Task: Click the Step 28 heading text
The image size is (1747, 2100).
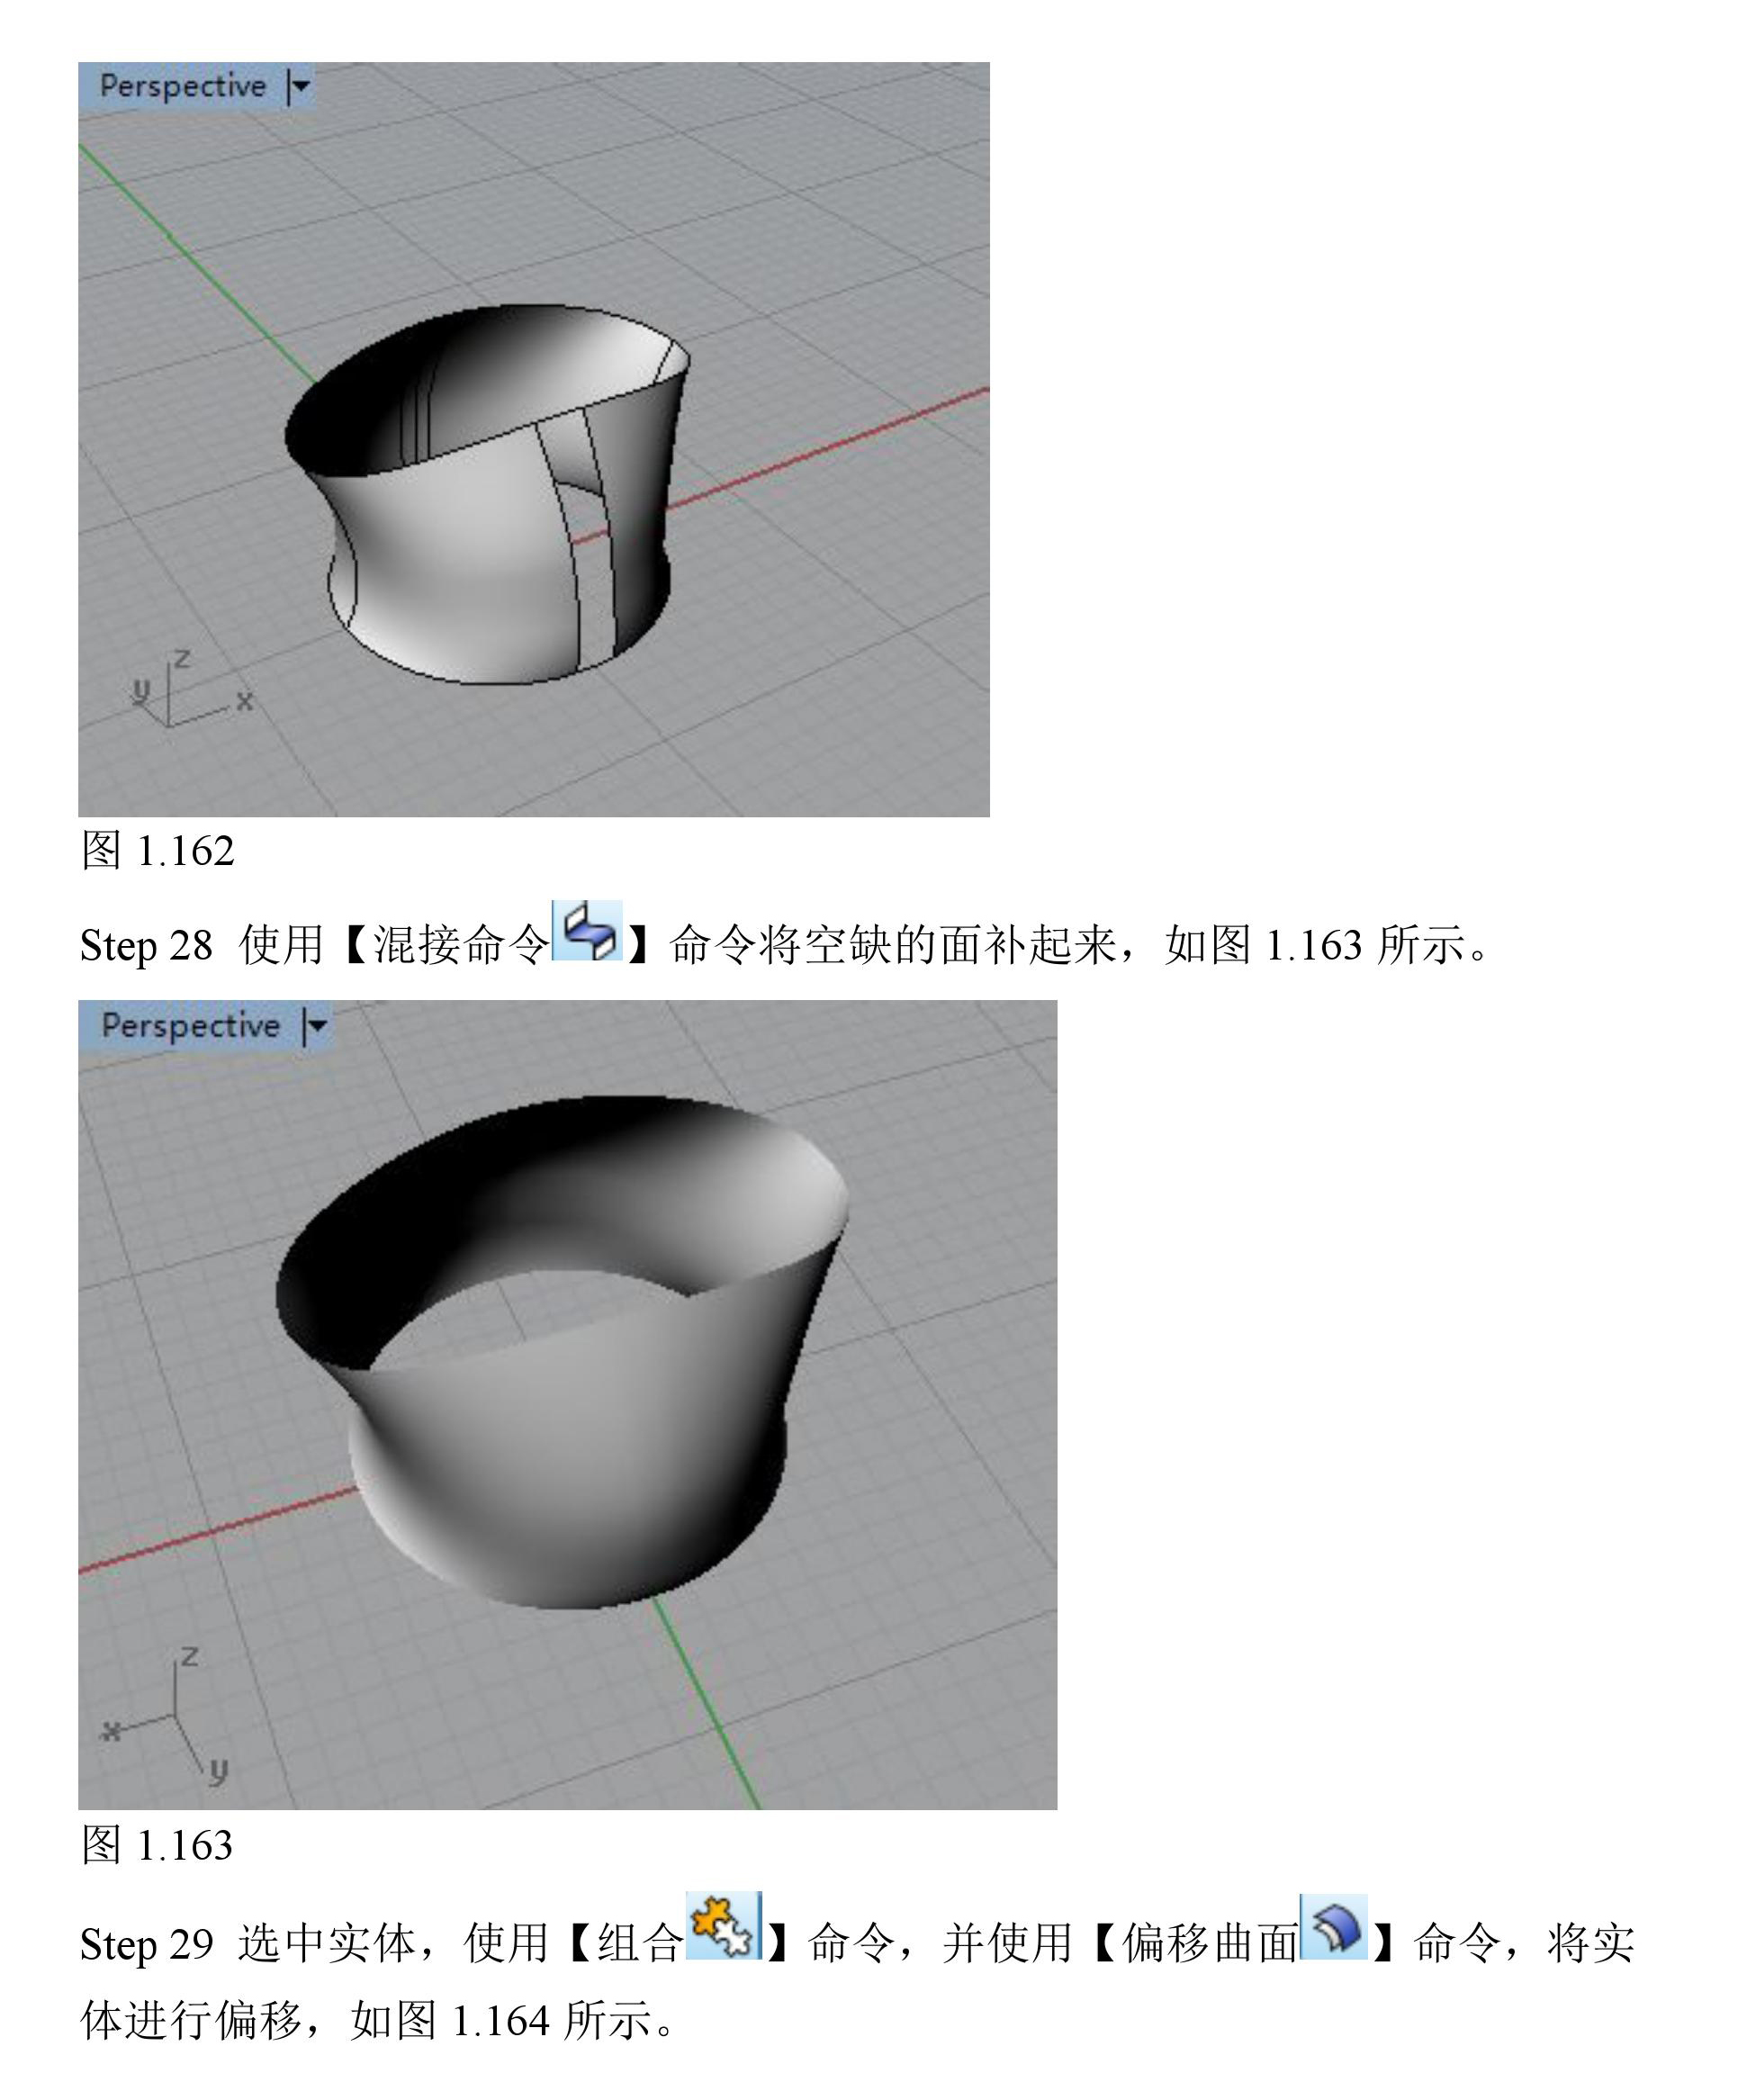Action: 146,946
